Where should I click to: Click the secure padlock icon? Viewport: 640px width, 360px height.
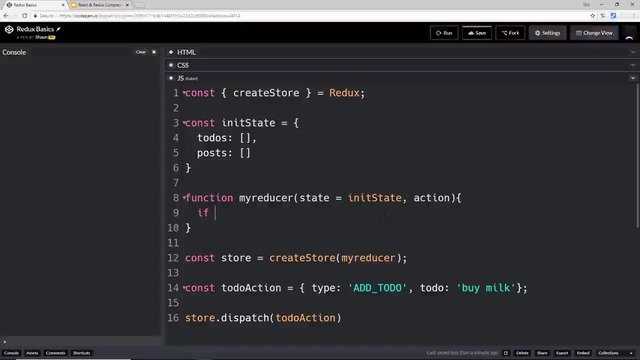35,16
